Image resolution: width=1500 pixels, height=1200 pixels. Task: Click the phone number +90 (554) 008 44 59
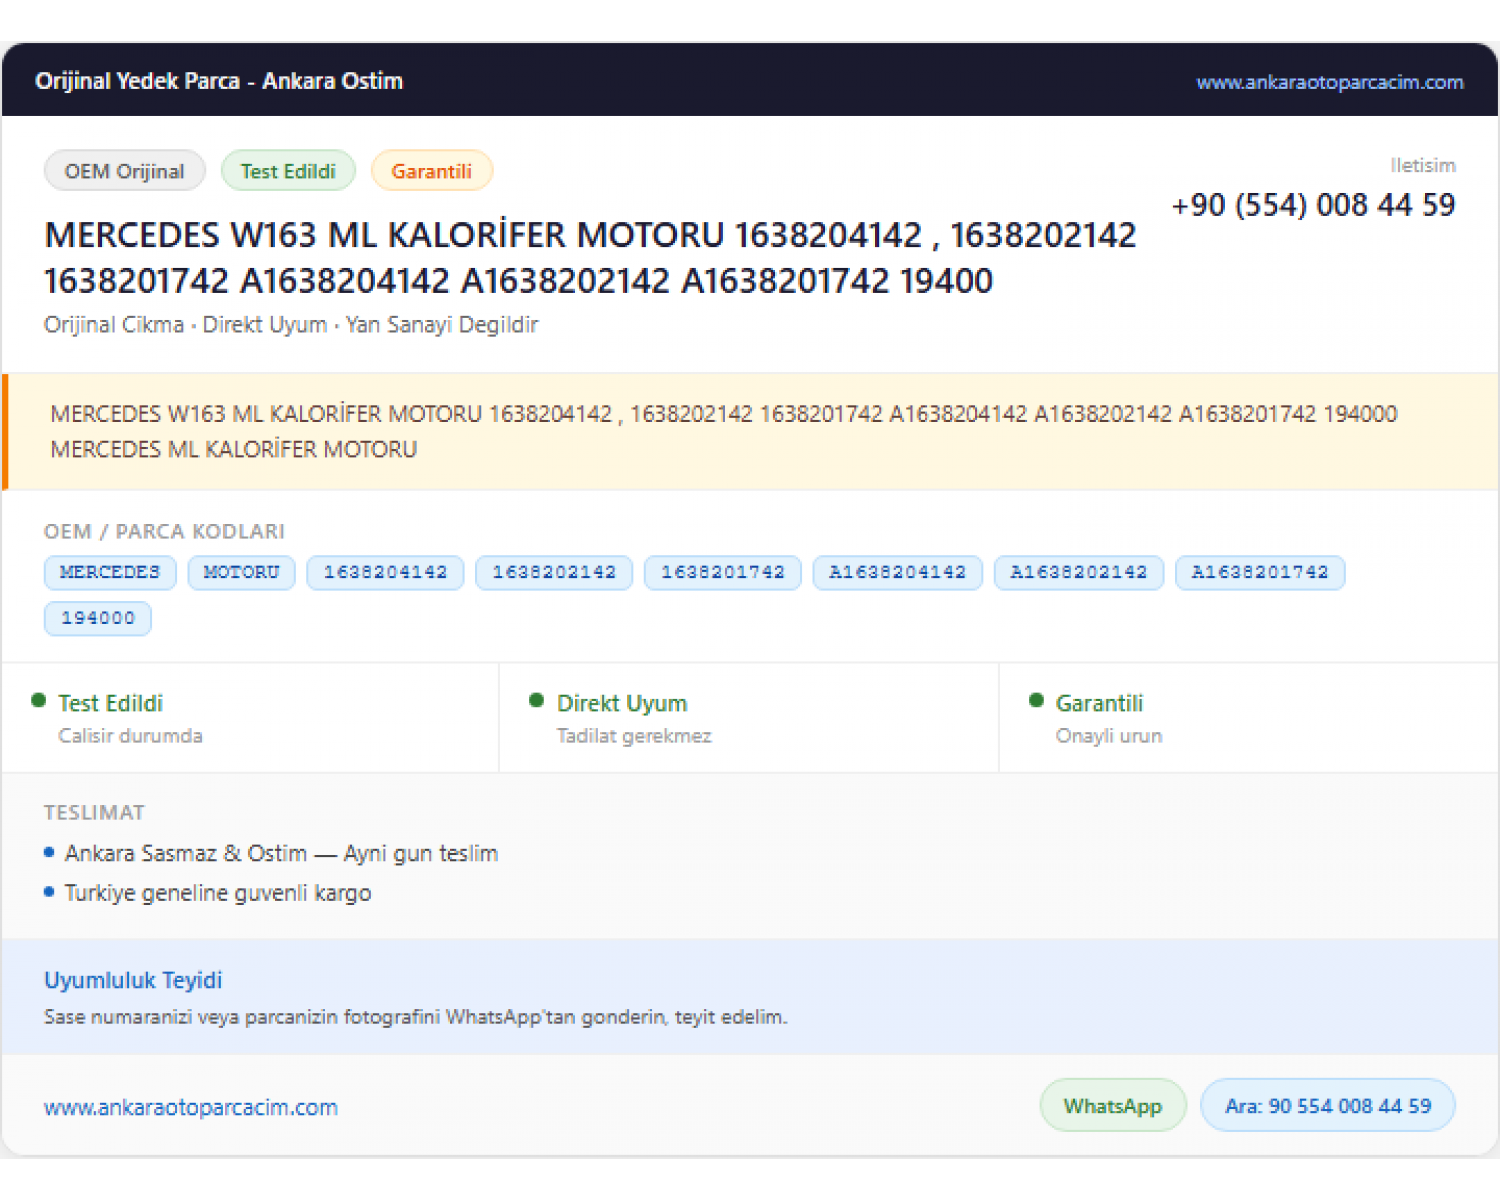[1313, 205]
